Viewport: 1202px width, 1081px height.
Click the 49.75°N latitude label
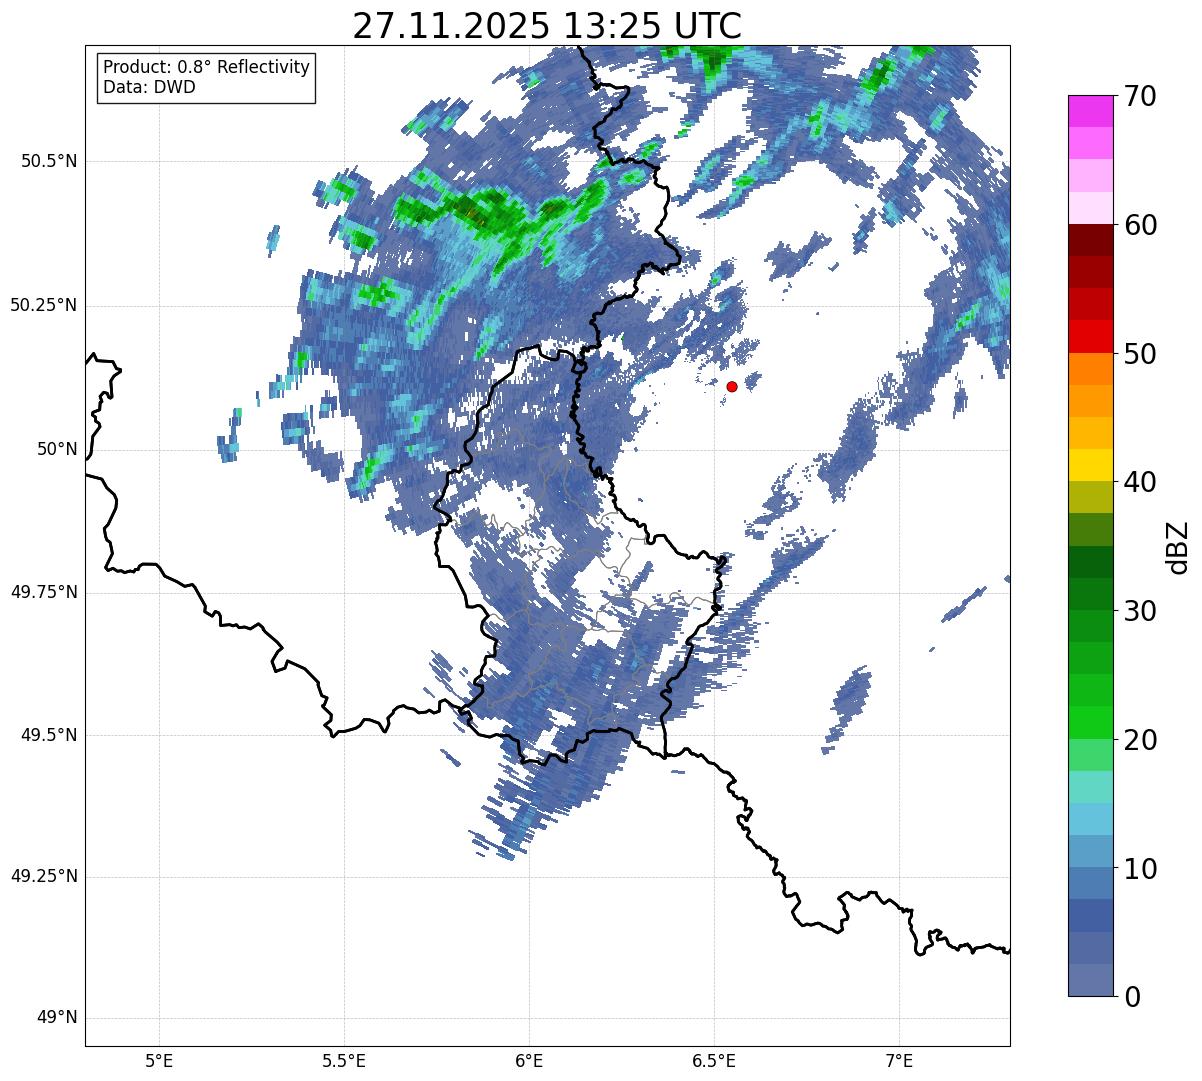click(44, 592)
